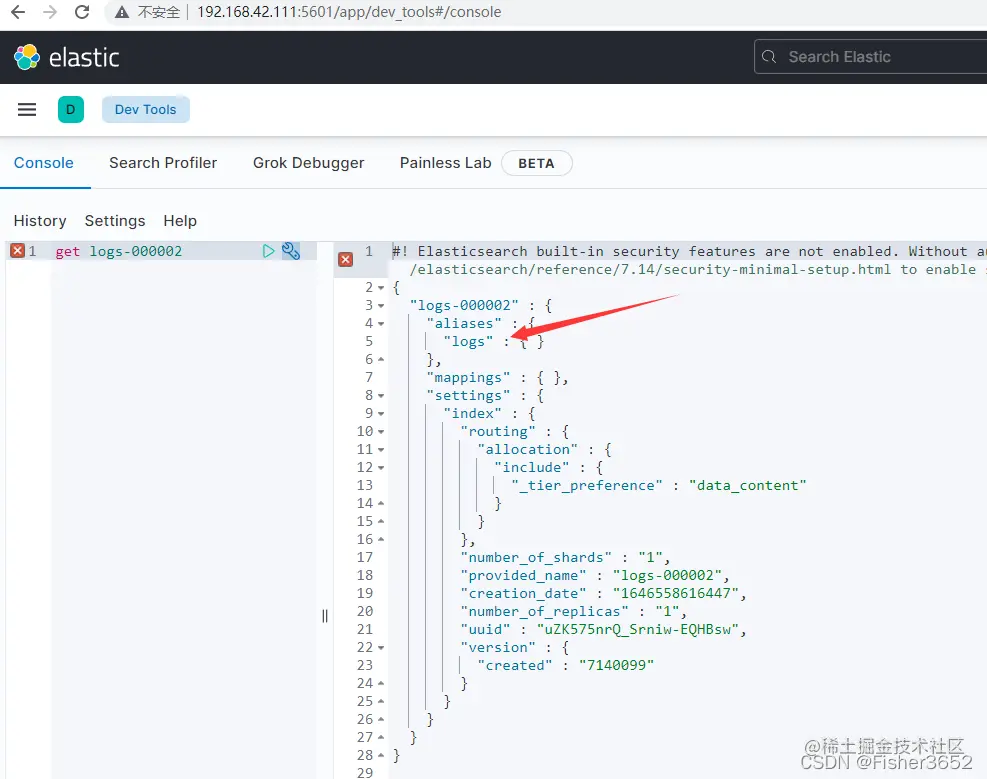Collapse fold arrow on response line 2

pos(381,288)
